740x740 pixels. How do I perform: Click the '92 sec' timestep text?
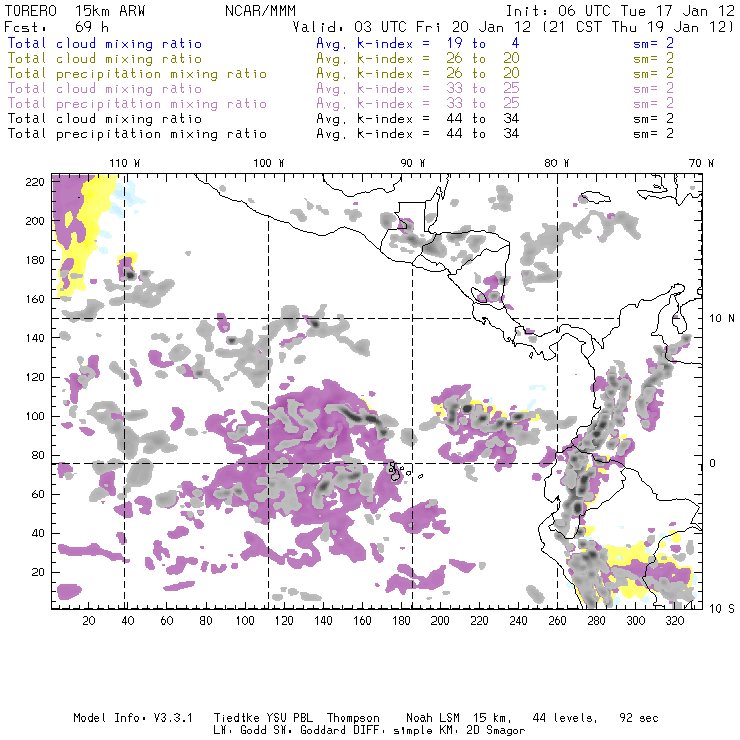coord(639,718)
